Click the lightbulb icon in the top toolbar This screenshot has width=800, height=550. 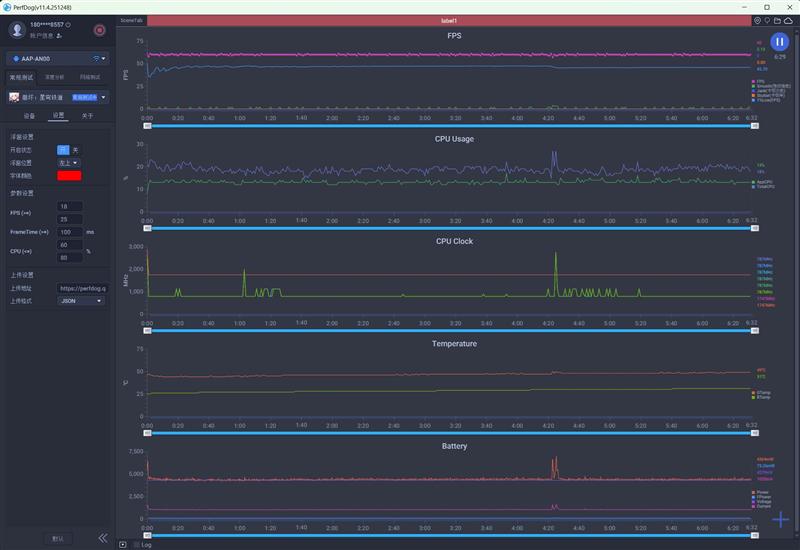767,20
